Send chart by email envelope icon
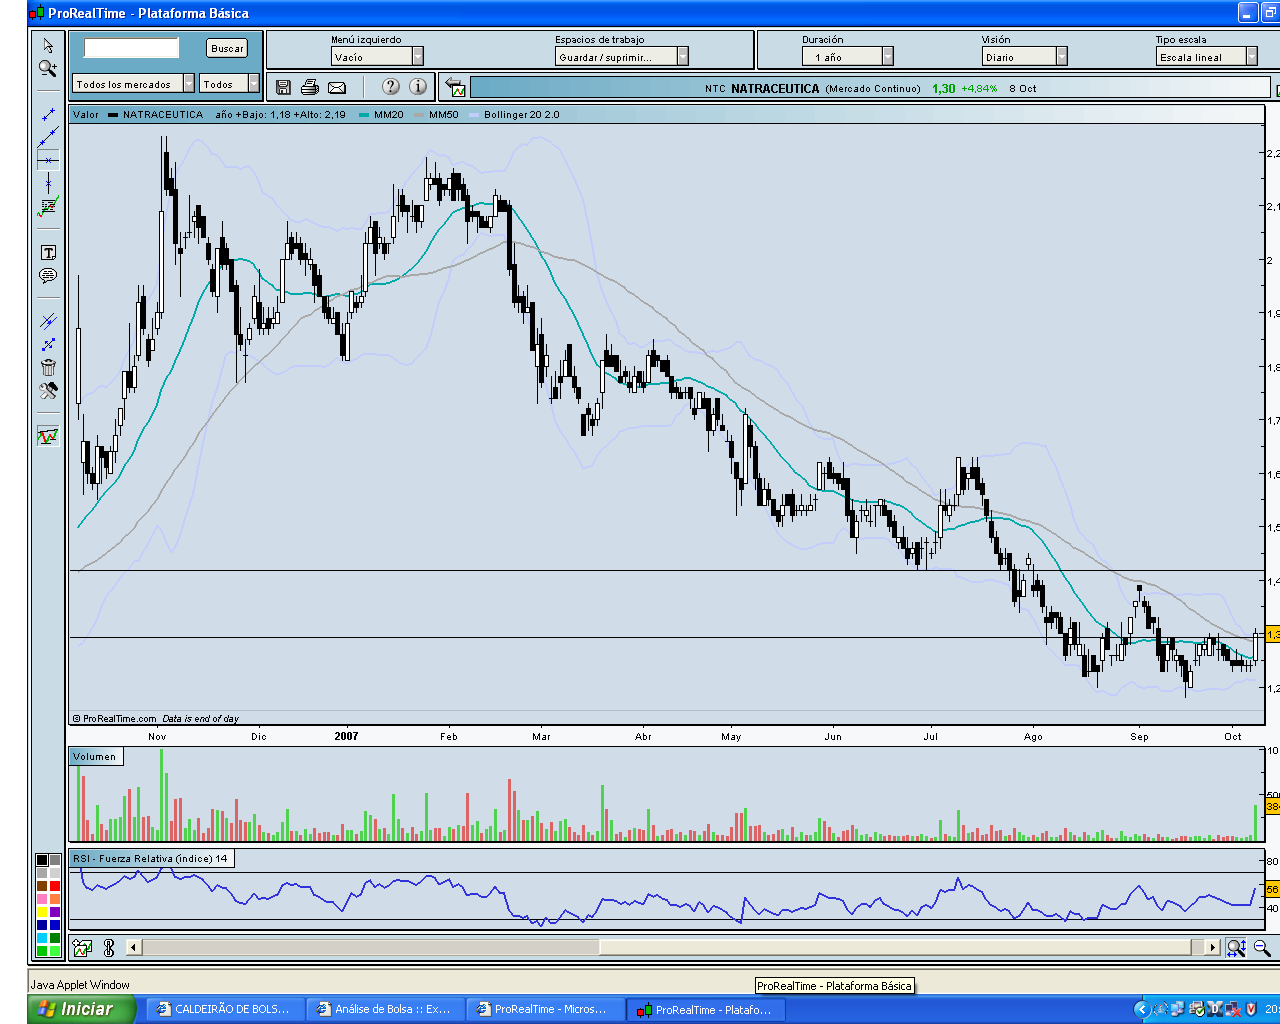This screenshot has height=1024, width=1280. [337, 88]
